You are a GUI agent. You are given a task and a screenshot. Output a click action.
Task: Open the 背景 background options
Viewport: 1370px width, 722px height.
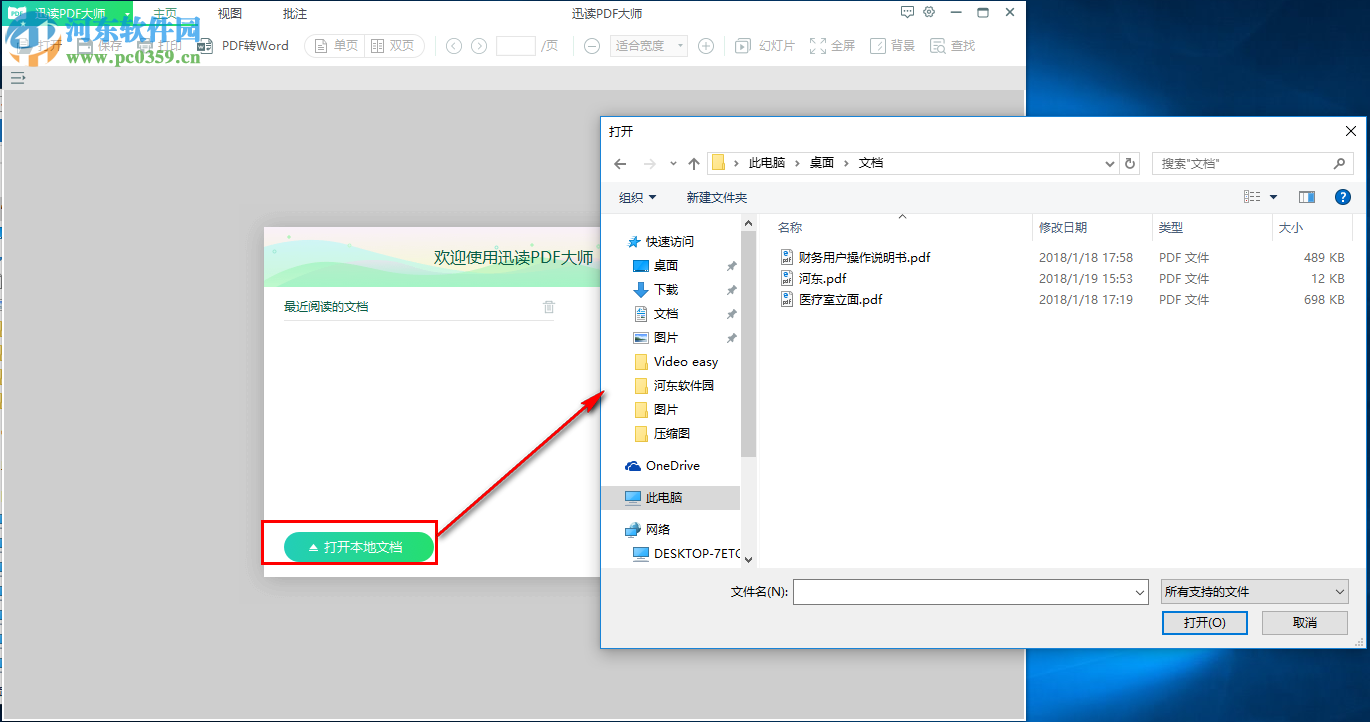click(x=893, y=46)
